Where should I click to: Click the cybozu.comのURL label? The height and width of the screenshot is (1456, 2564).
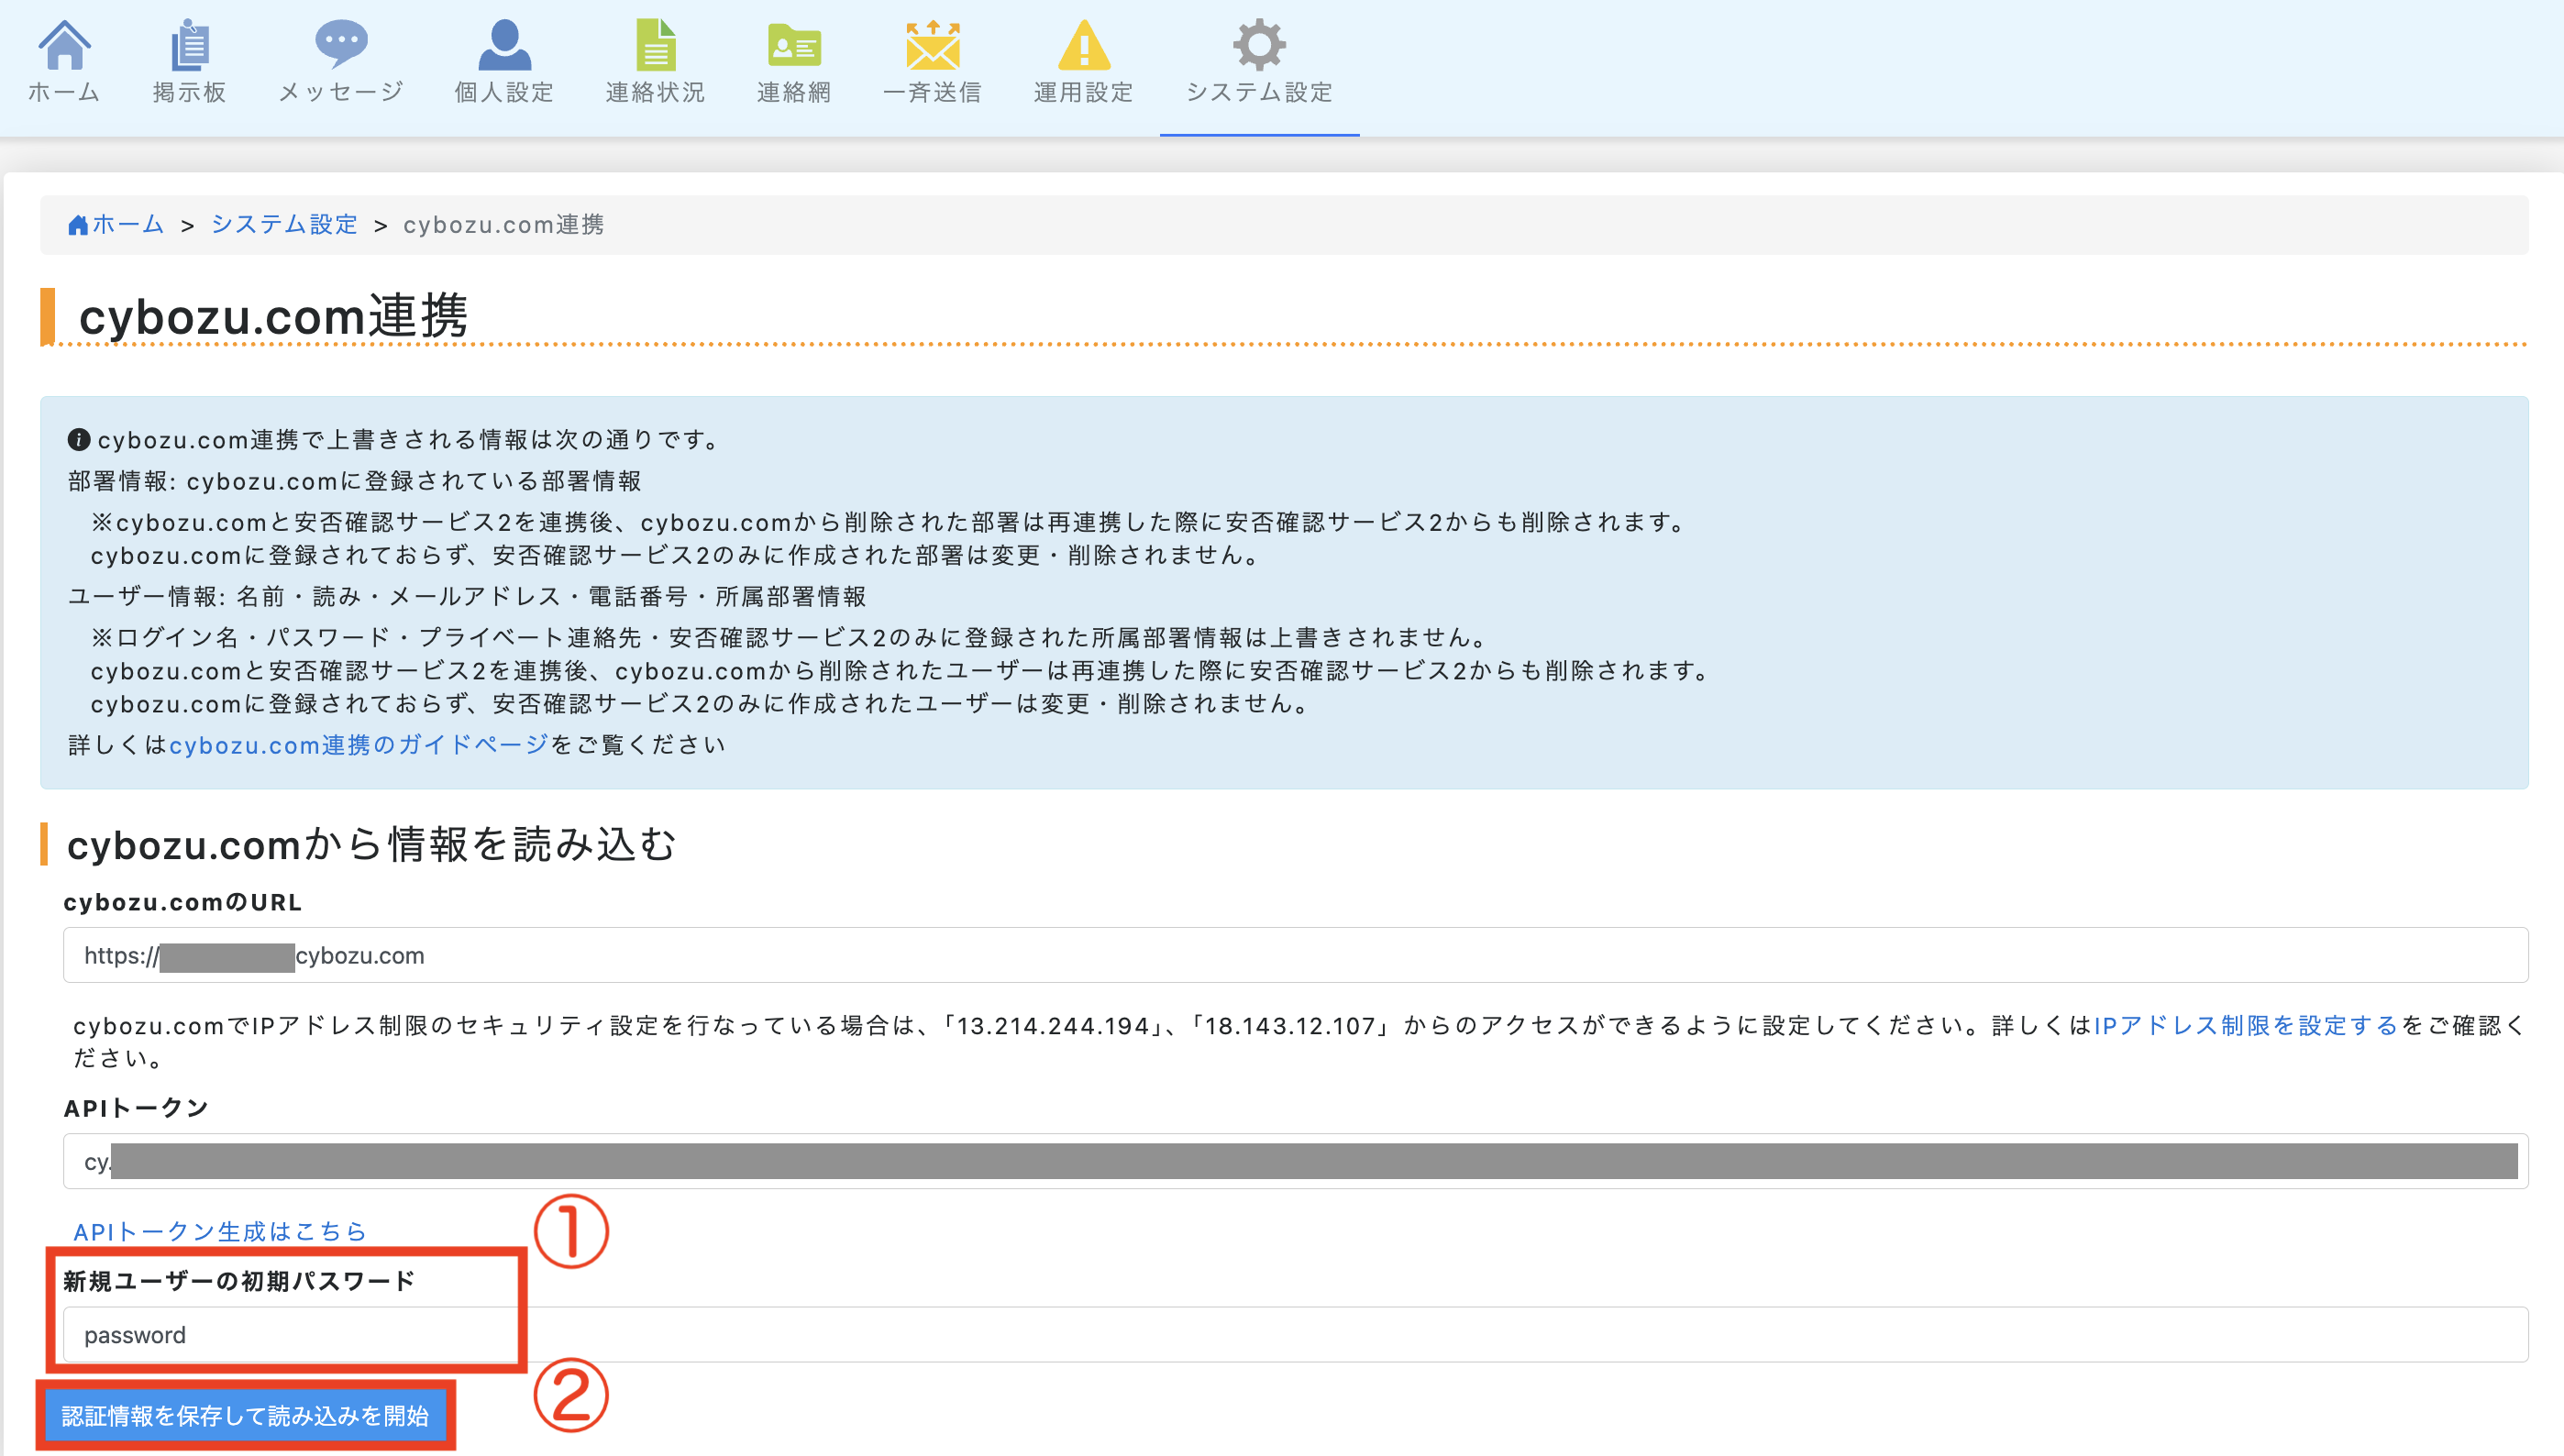coord(183,902)
